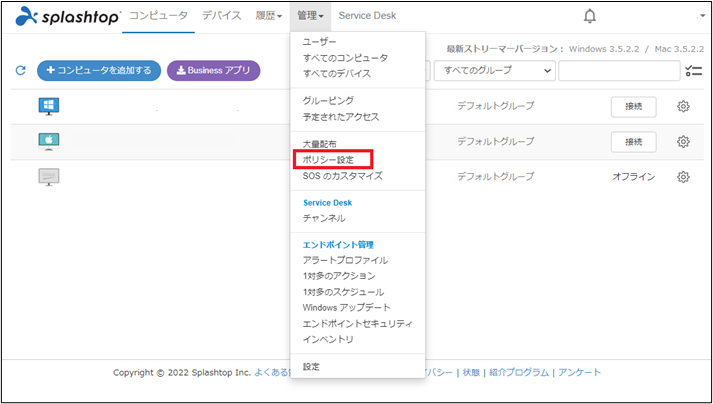
Task: Select すべてのデバイス menu item
Action: point(337,73)
